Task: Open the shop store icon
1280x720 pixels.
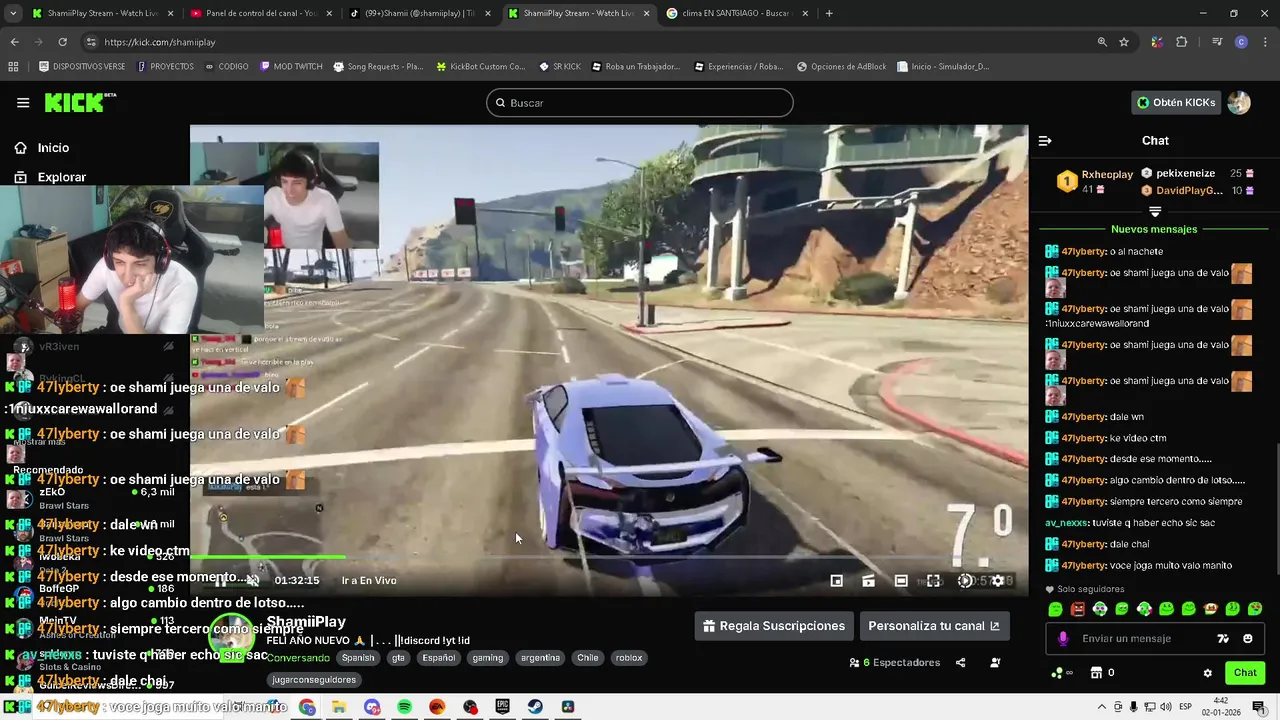Action: 1096,673
